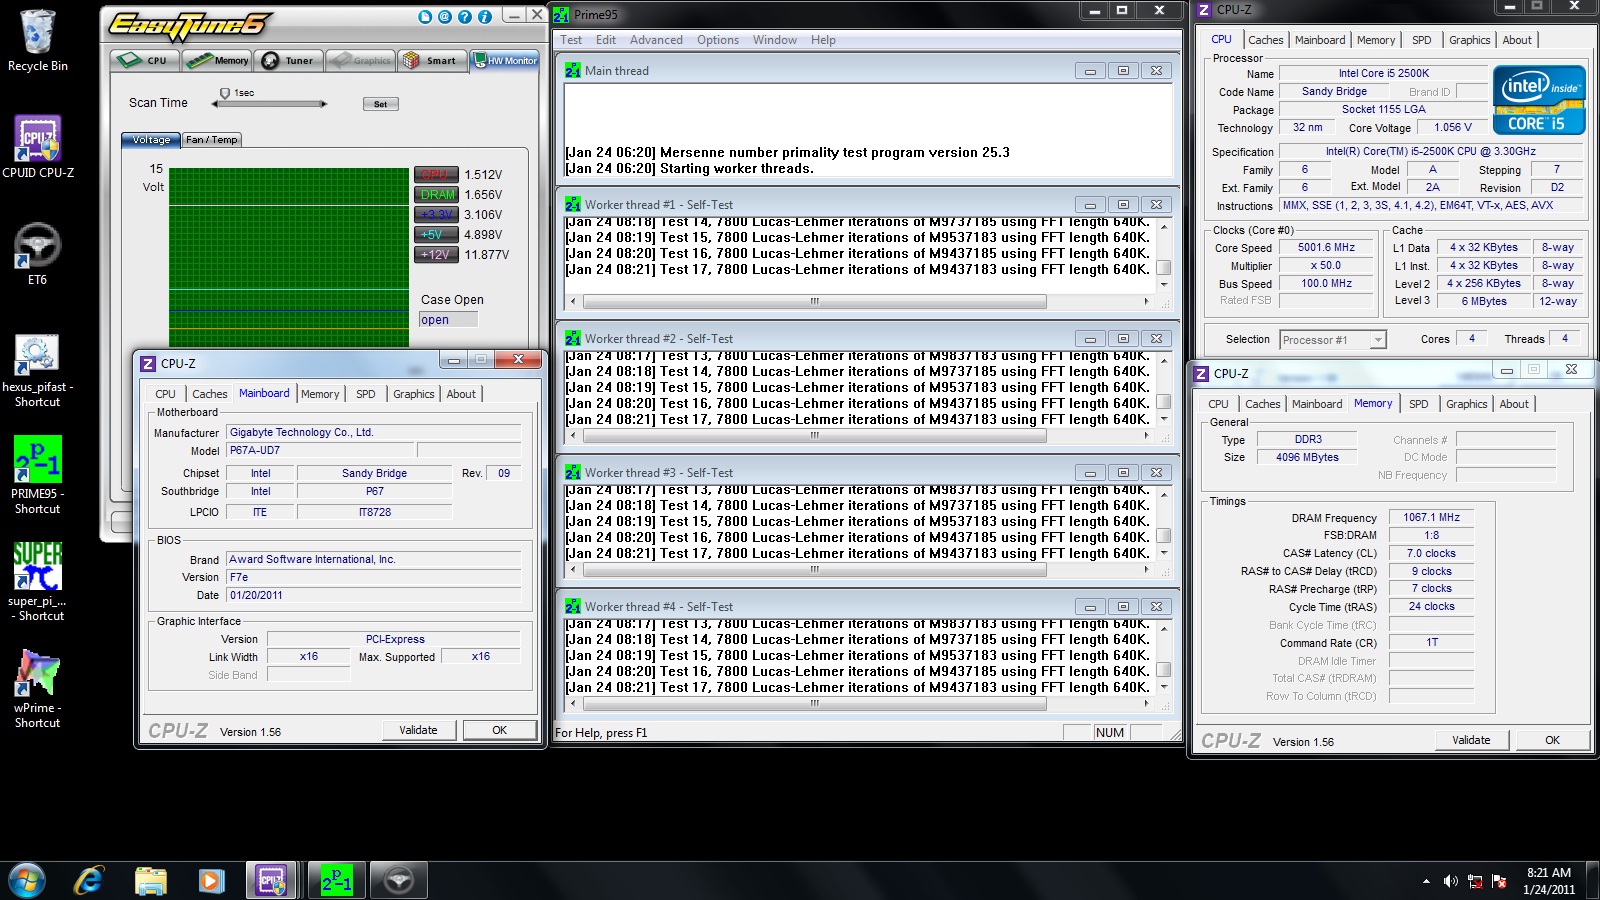Show hidden tray icons arrow
Screen dimensions: 1600x900
1426,881
